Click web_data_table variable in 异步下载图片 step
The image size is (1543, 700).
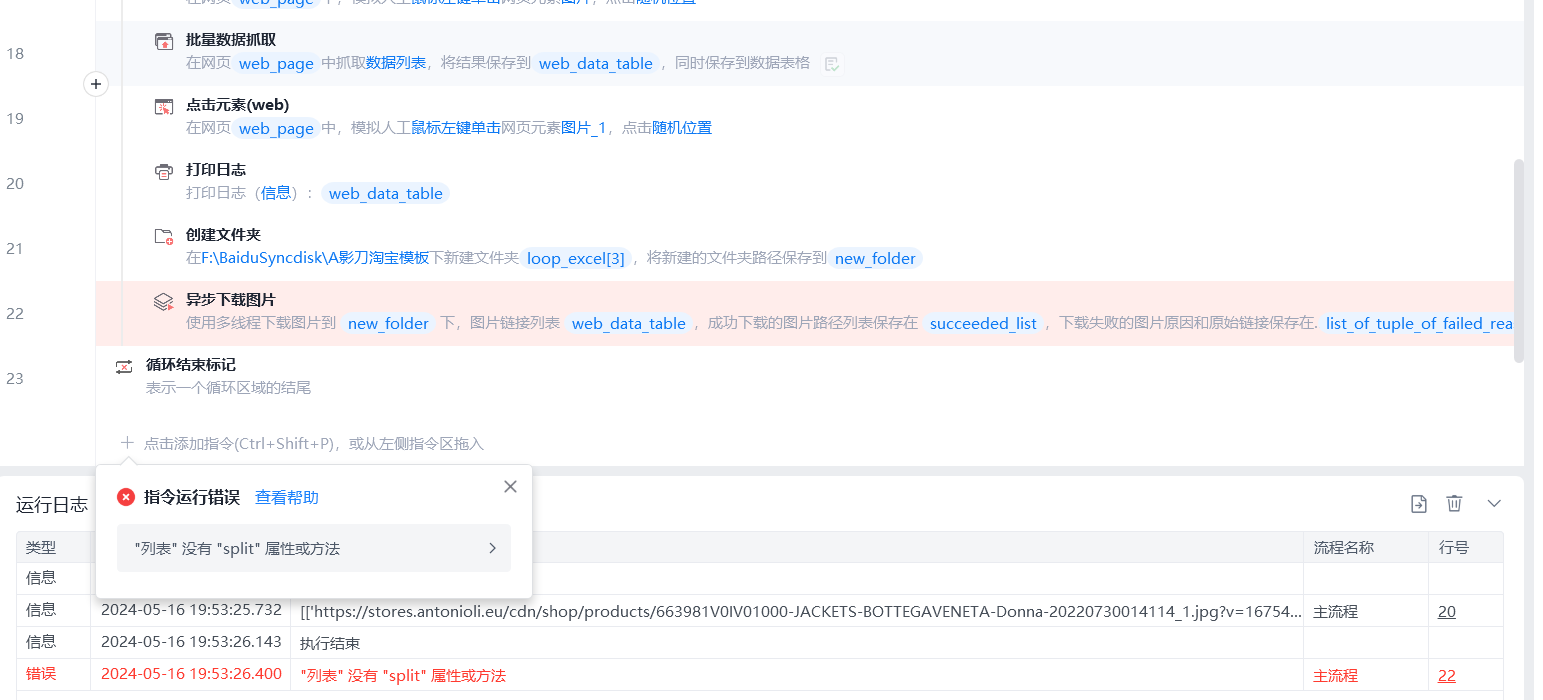pos(629,324)
